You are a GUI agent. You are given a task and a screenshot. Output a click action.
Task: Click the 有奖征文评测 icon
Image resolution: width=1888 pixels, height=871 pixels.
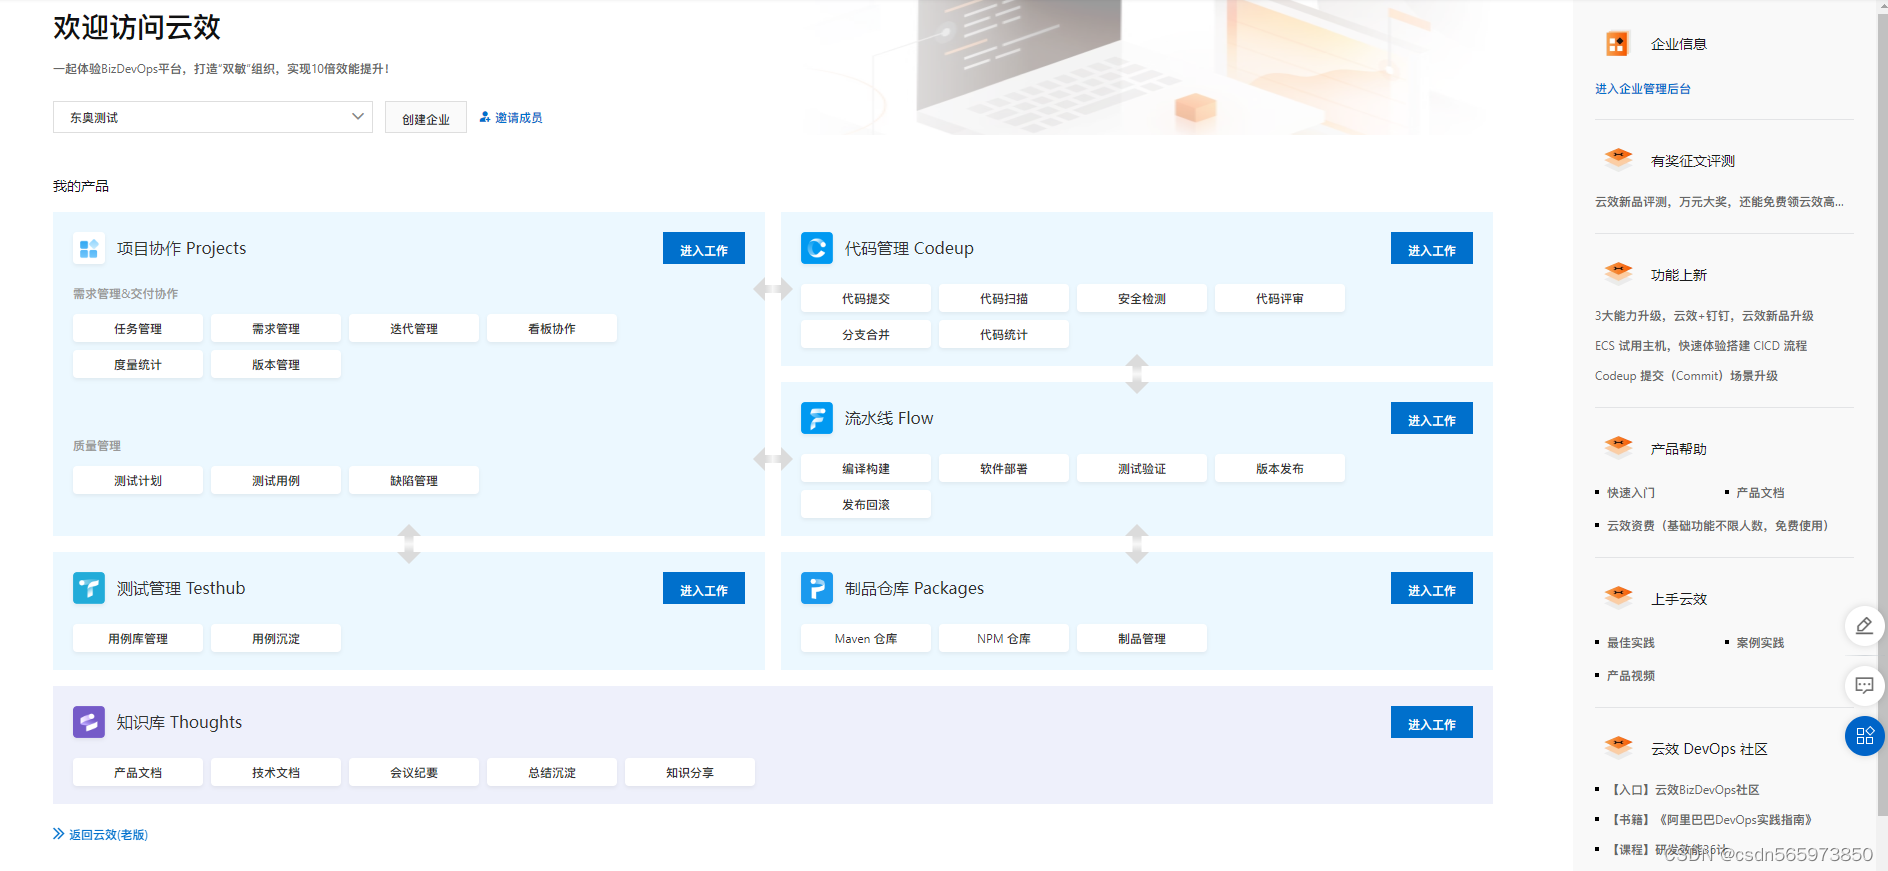(x=1618, y=159)
